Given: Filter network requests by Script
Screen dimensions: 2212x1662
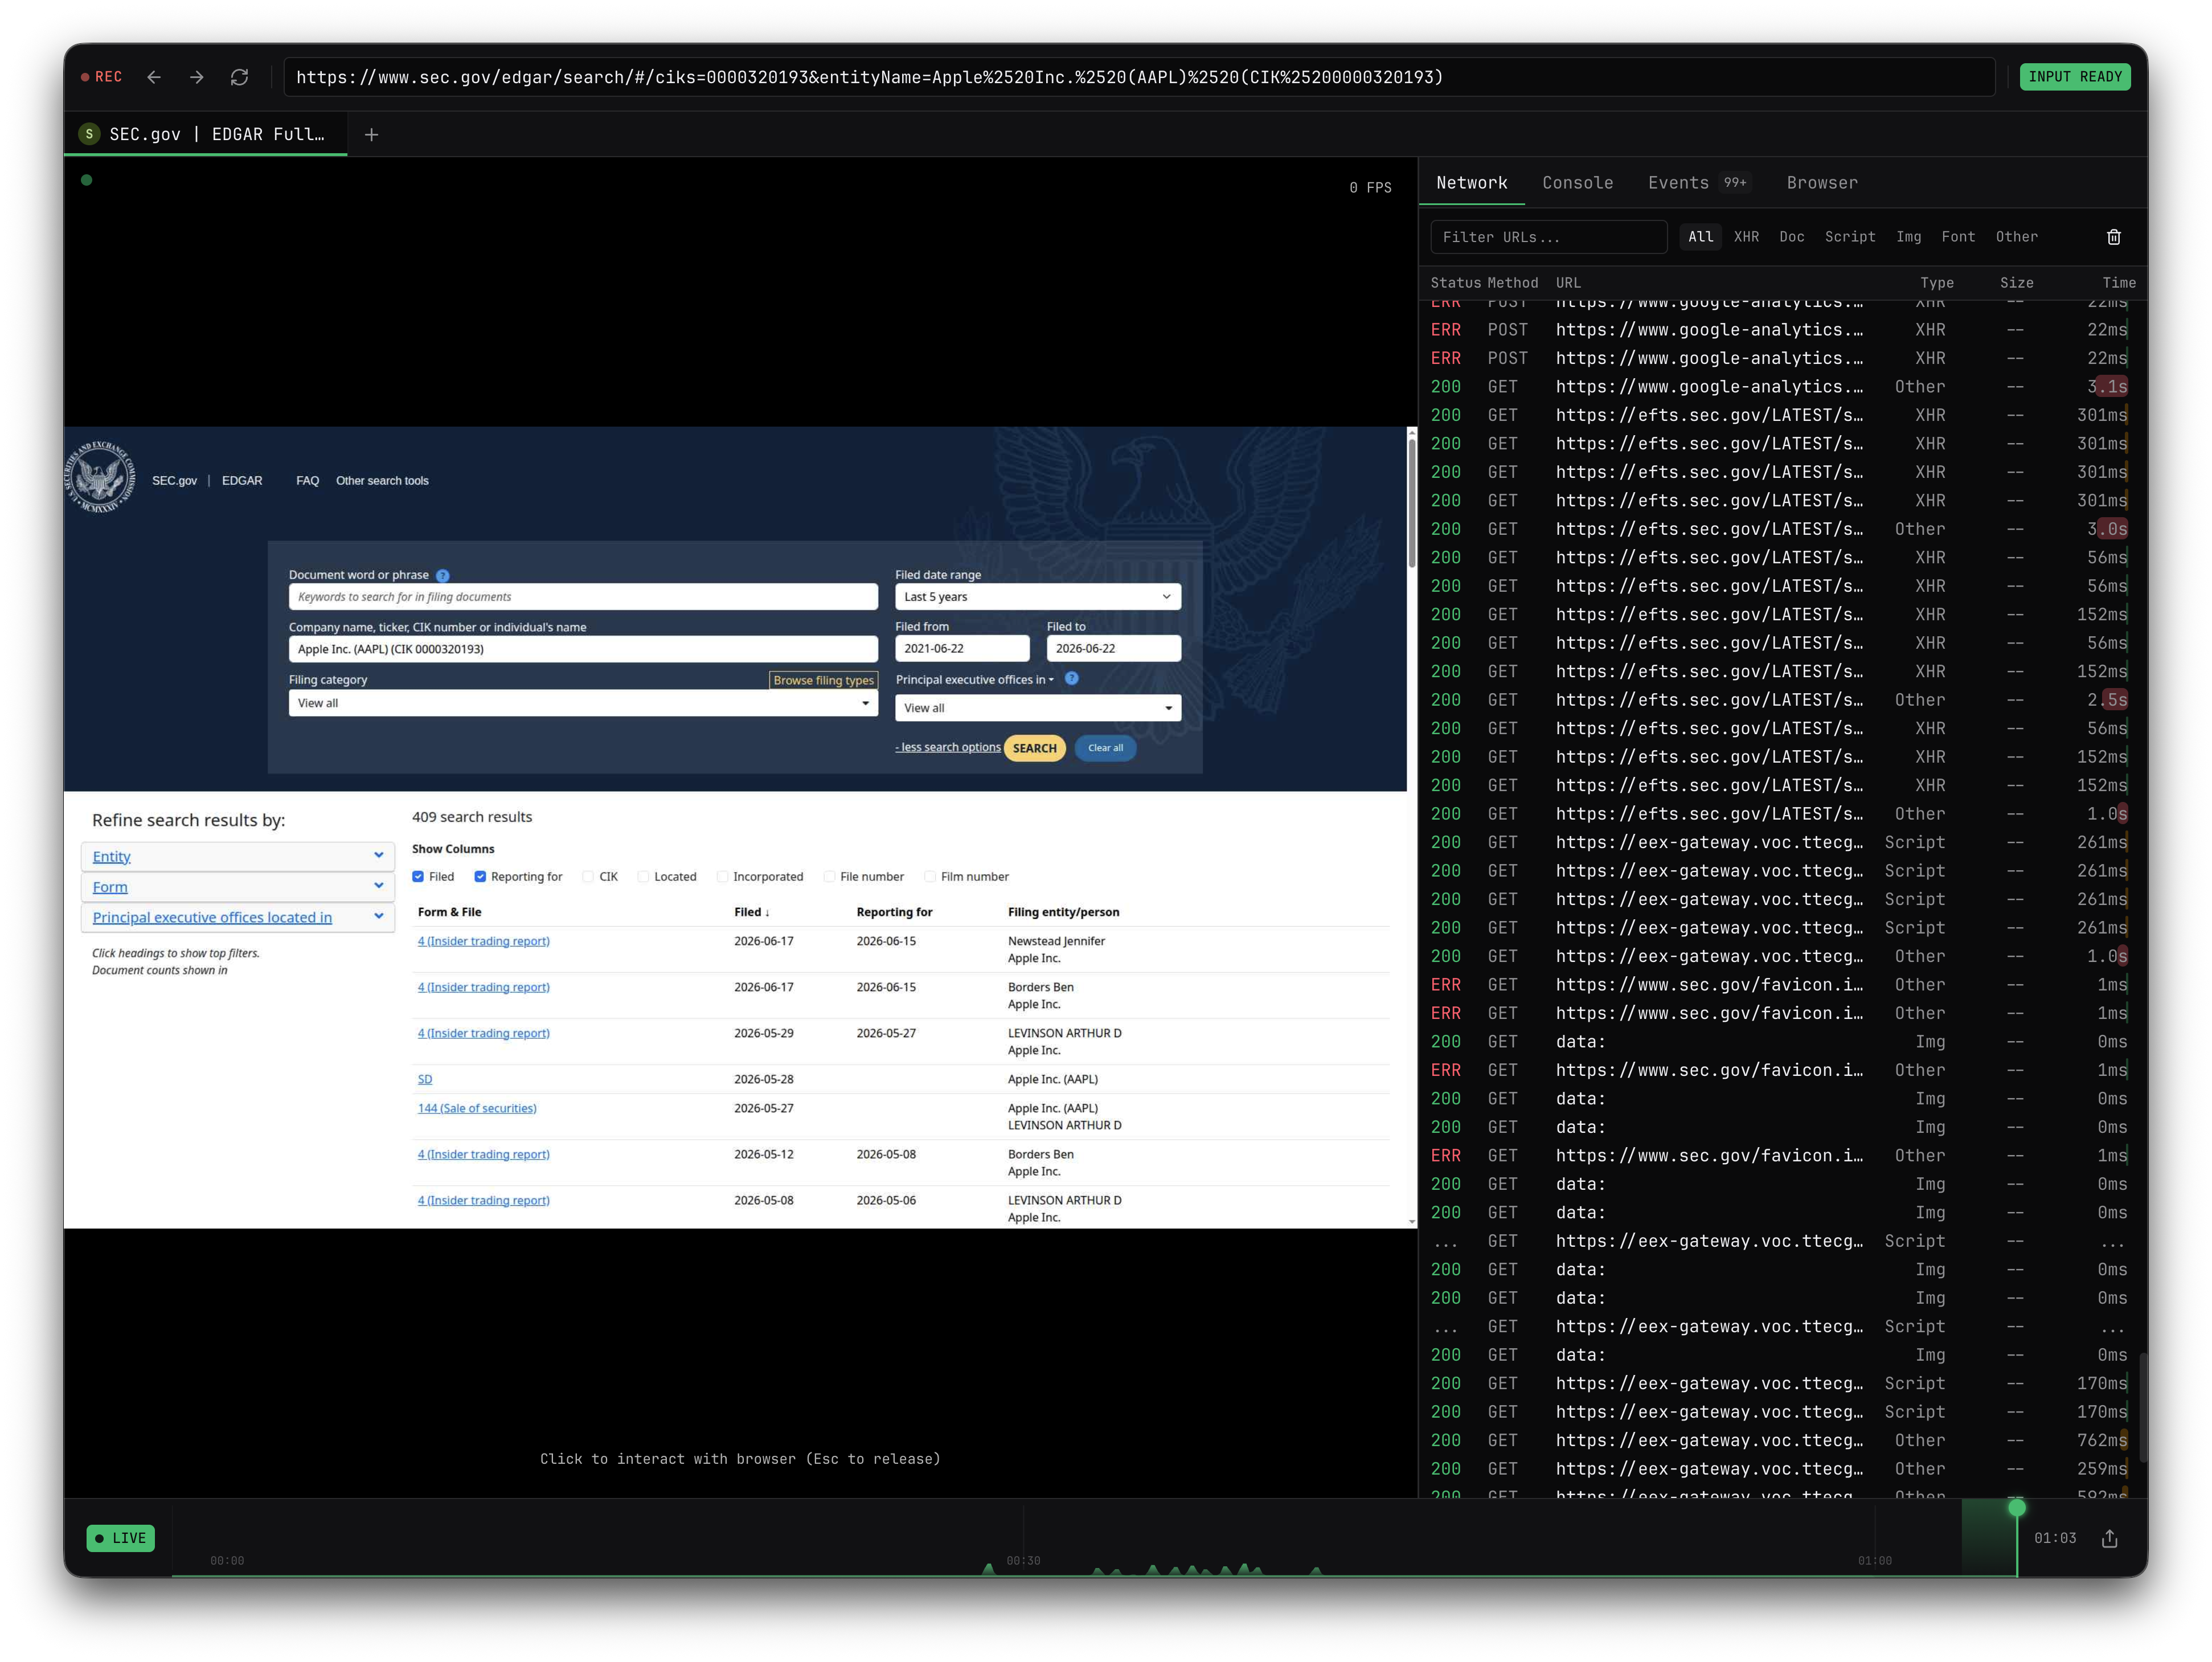Looking at the screenshot, I should 1849,237.
